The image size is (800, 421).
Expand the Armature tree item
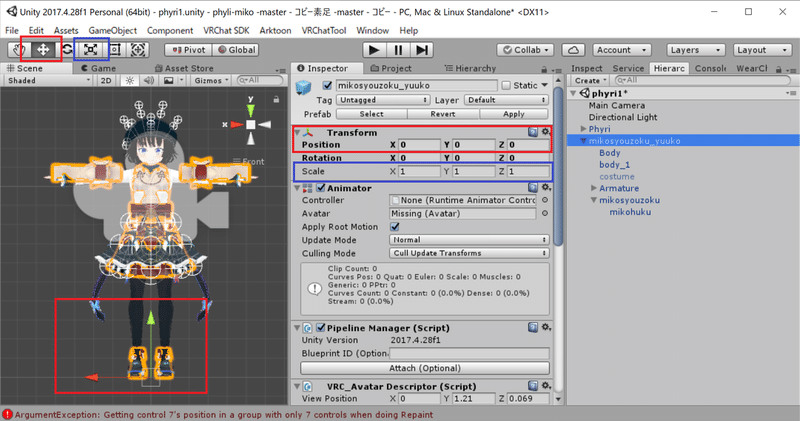(593, 188)
